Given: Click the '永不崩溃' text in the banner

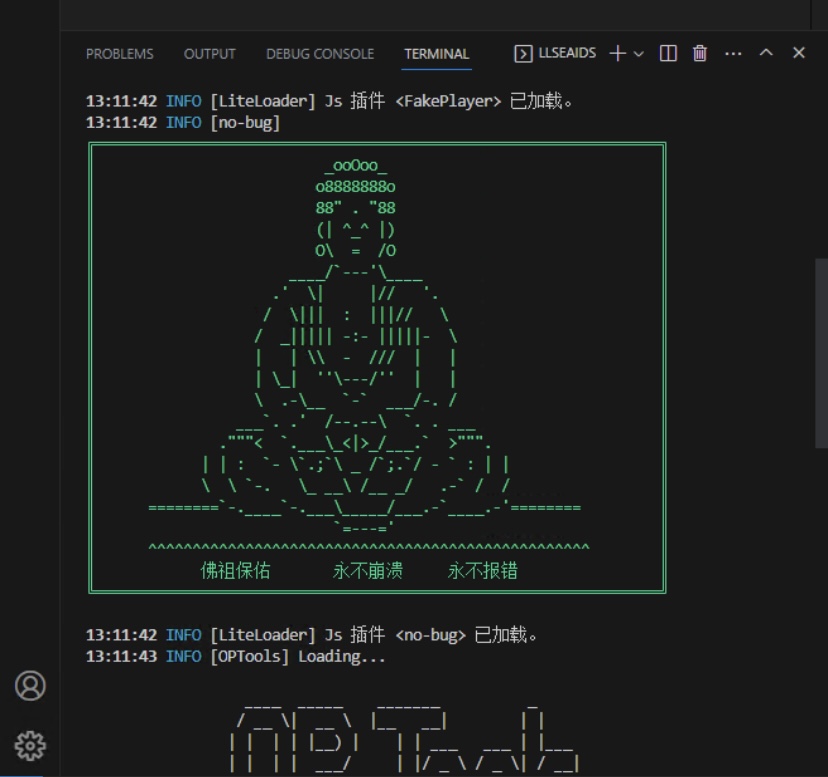Looking at the screenshot, I should tap(368, 570).
